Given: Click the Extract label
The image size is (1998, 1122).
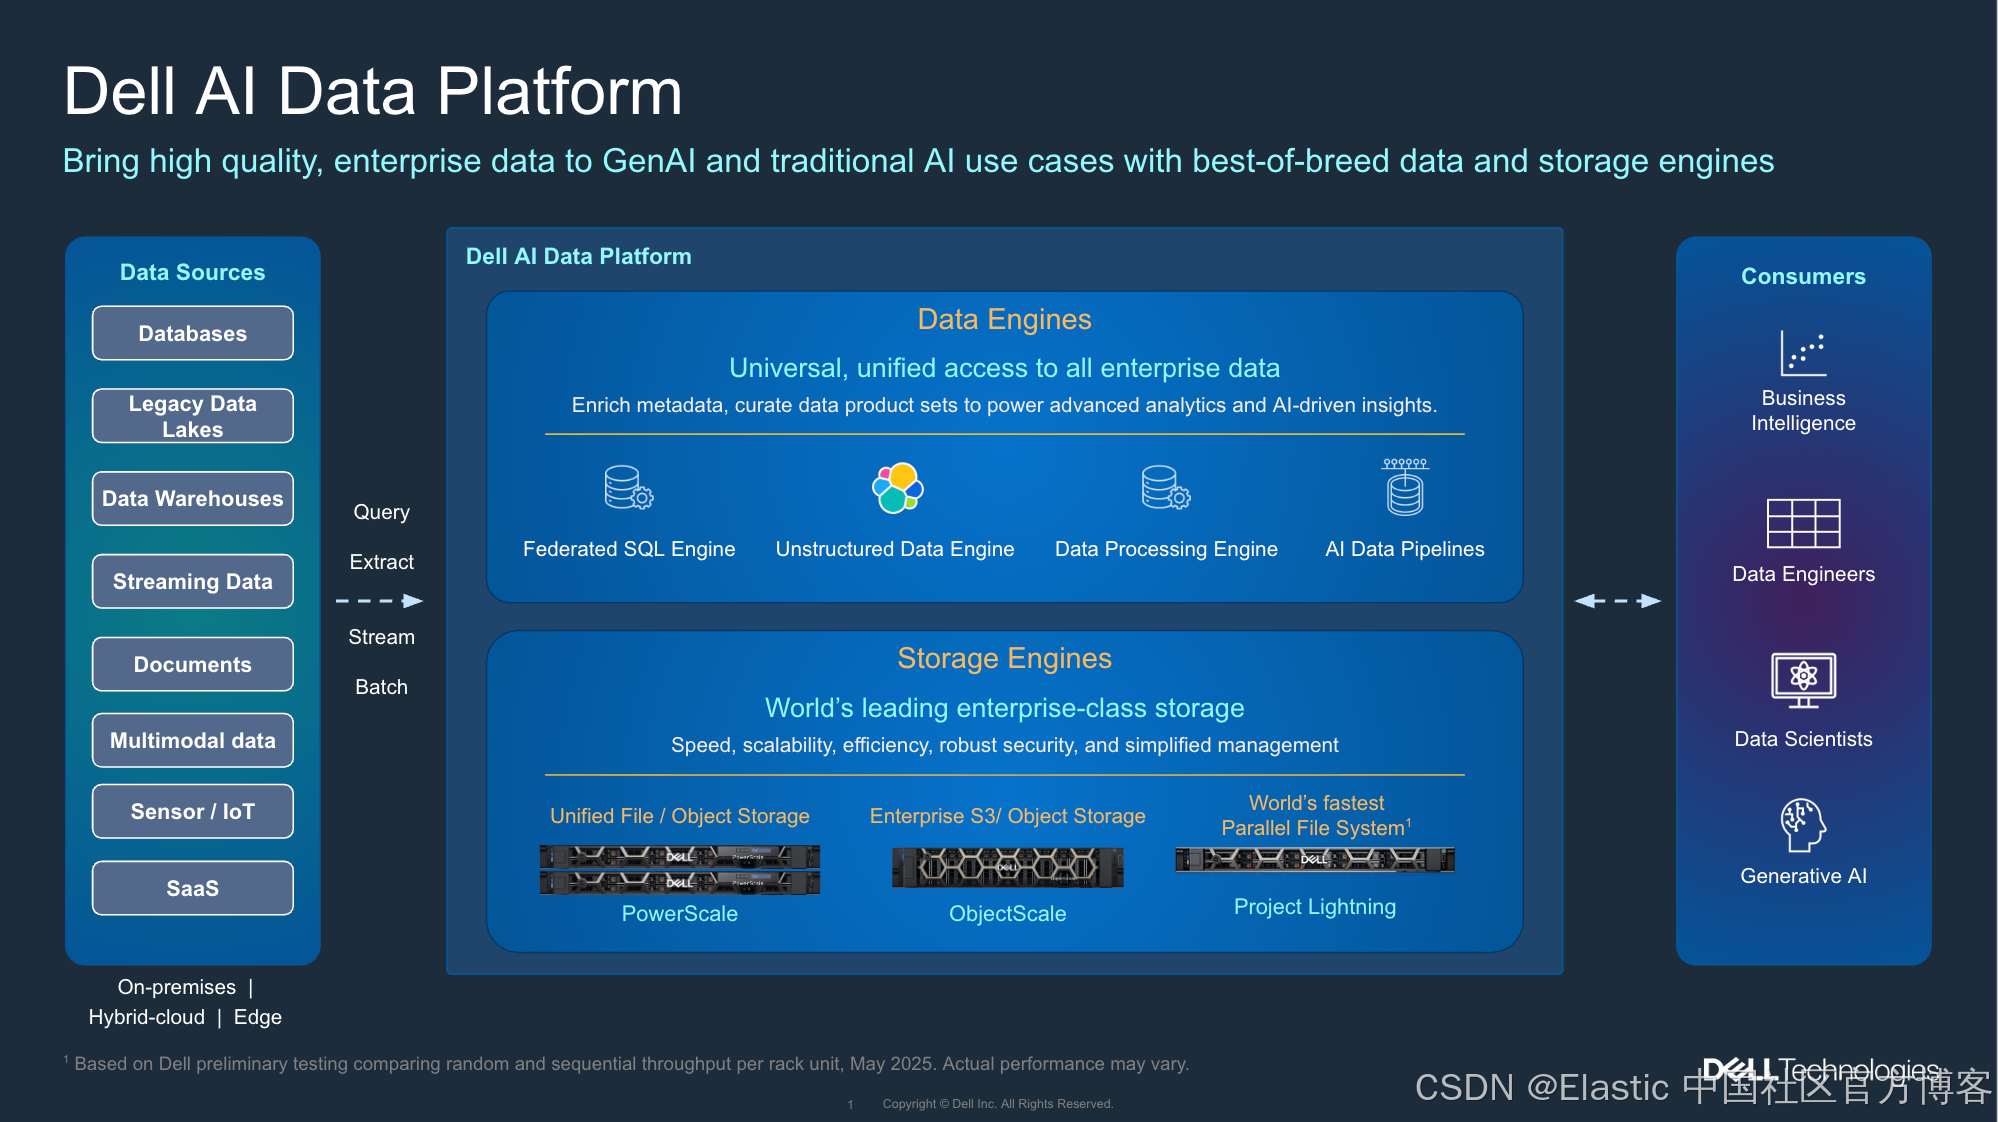Looking at the screenshot, I should (382, 562).
